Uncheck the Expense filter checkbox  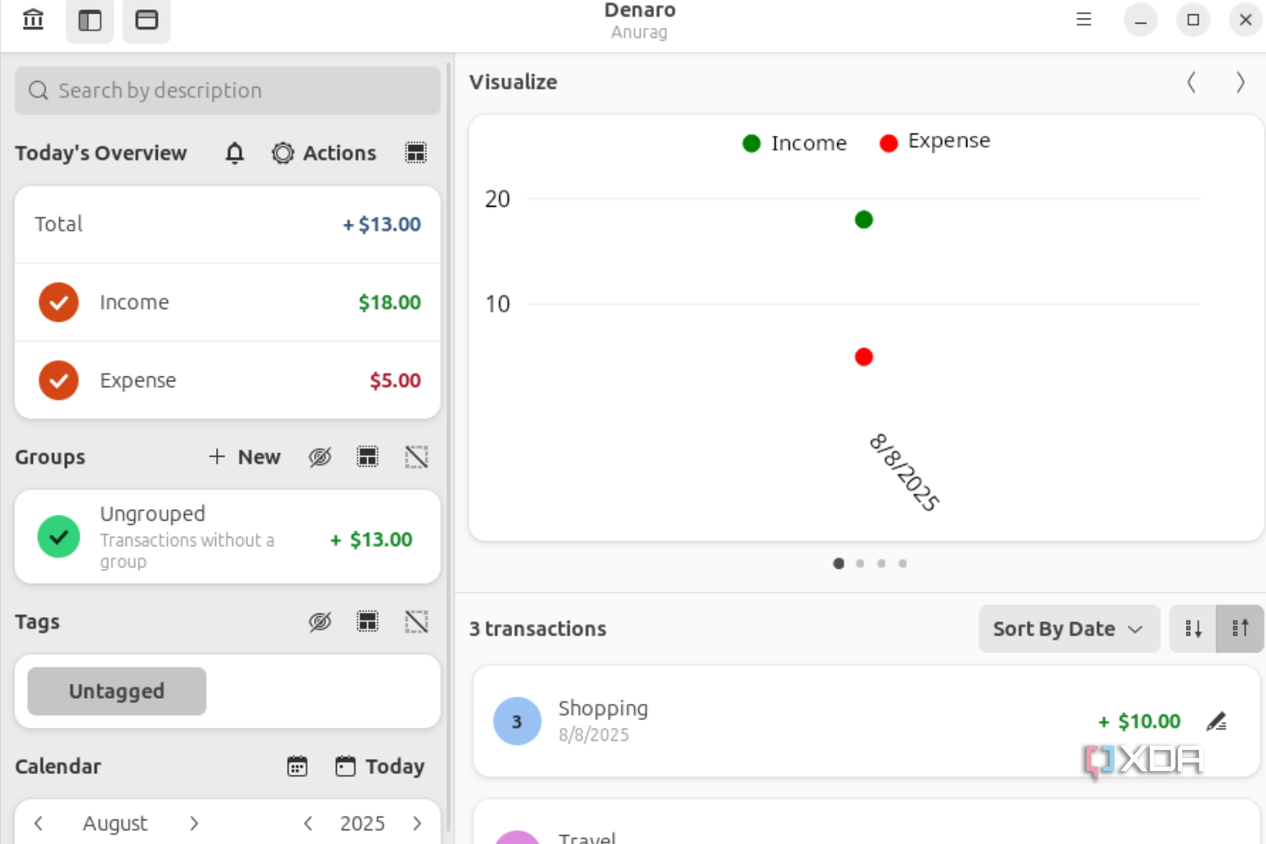[x=59, y=380]
